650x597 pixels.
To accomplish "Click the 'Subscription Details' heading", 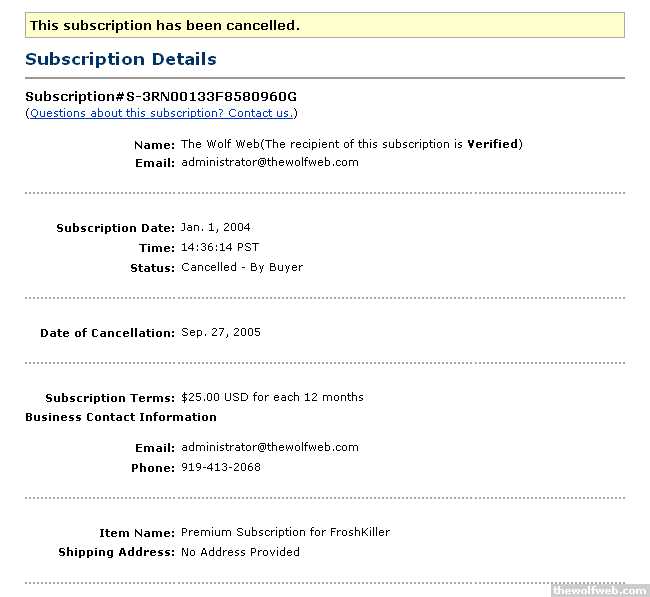I will click(121, 59).
